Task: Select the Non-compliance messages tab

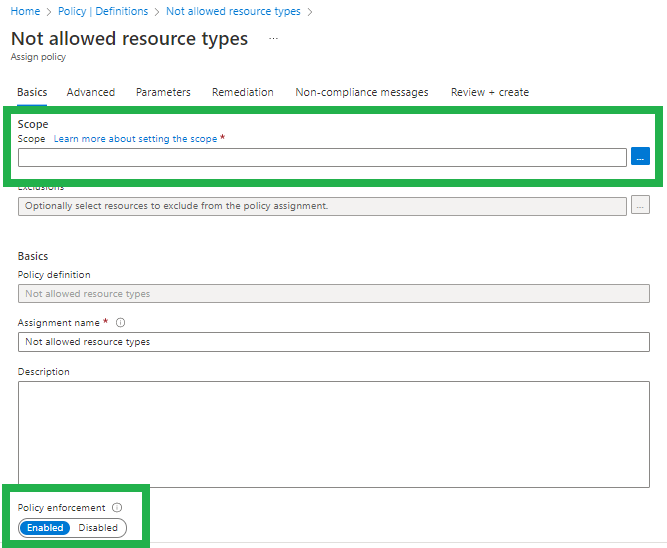Action: 362,92
